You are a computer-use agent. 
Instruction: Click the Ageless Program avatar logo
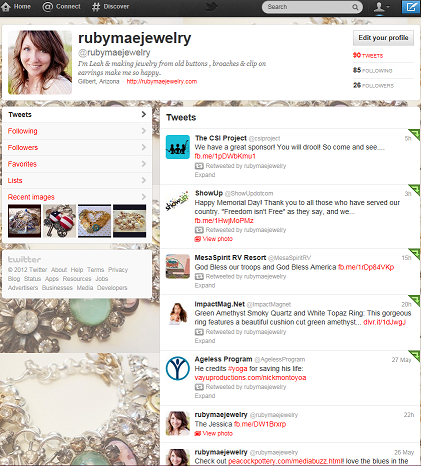coord(178,368)
